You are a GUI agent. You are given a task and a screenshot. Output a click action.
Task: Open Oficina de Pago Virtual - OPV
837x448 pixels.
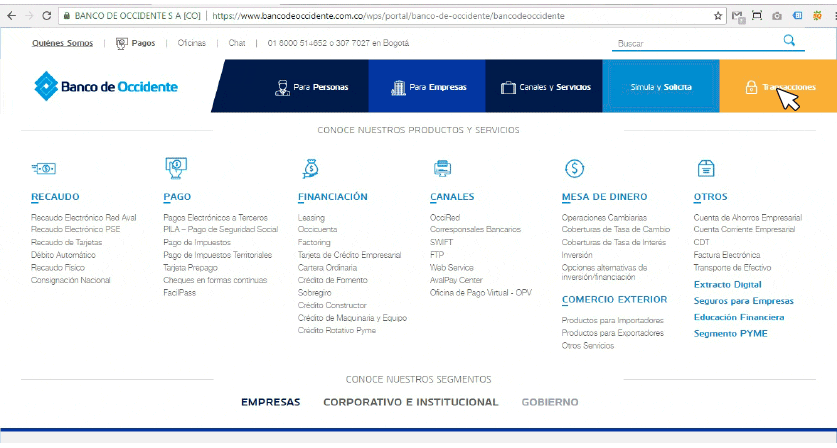(x=481, y=293)
